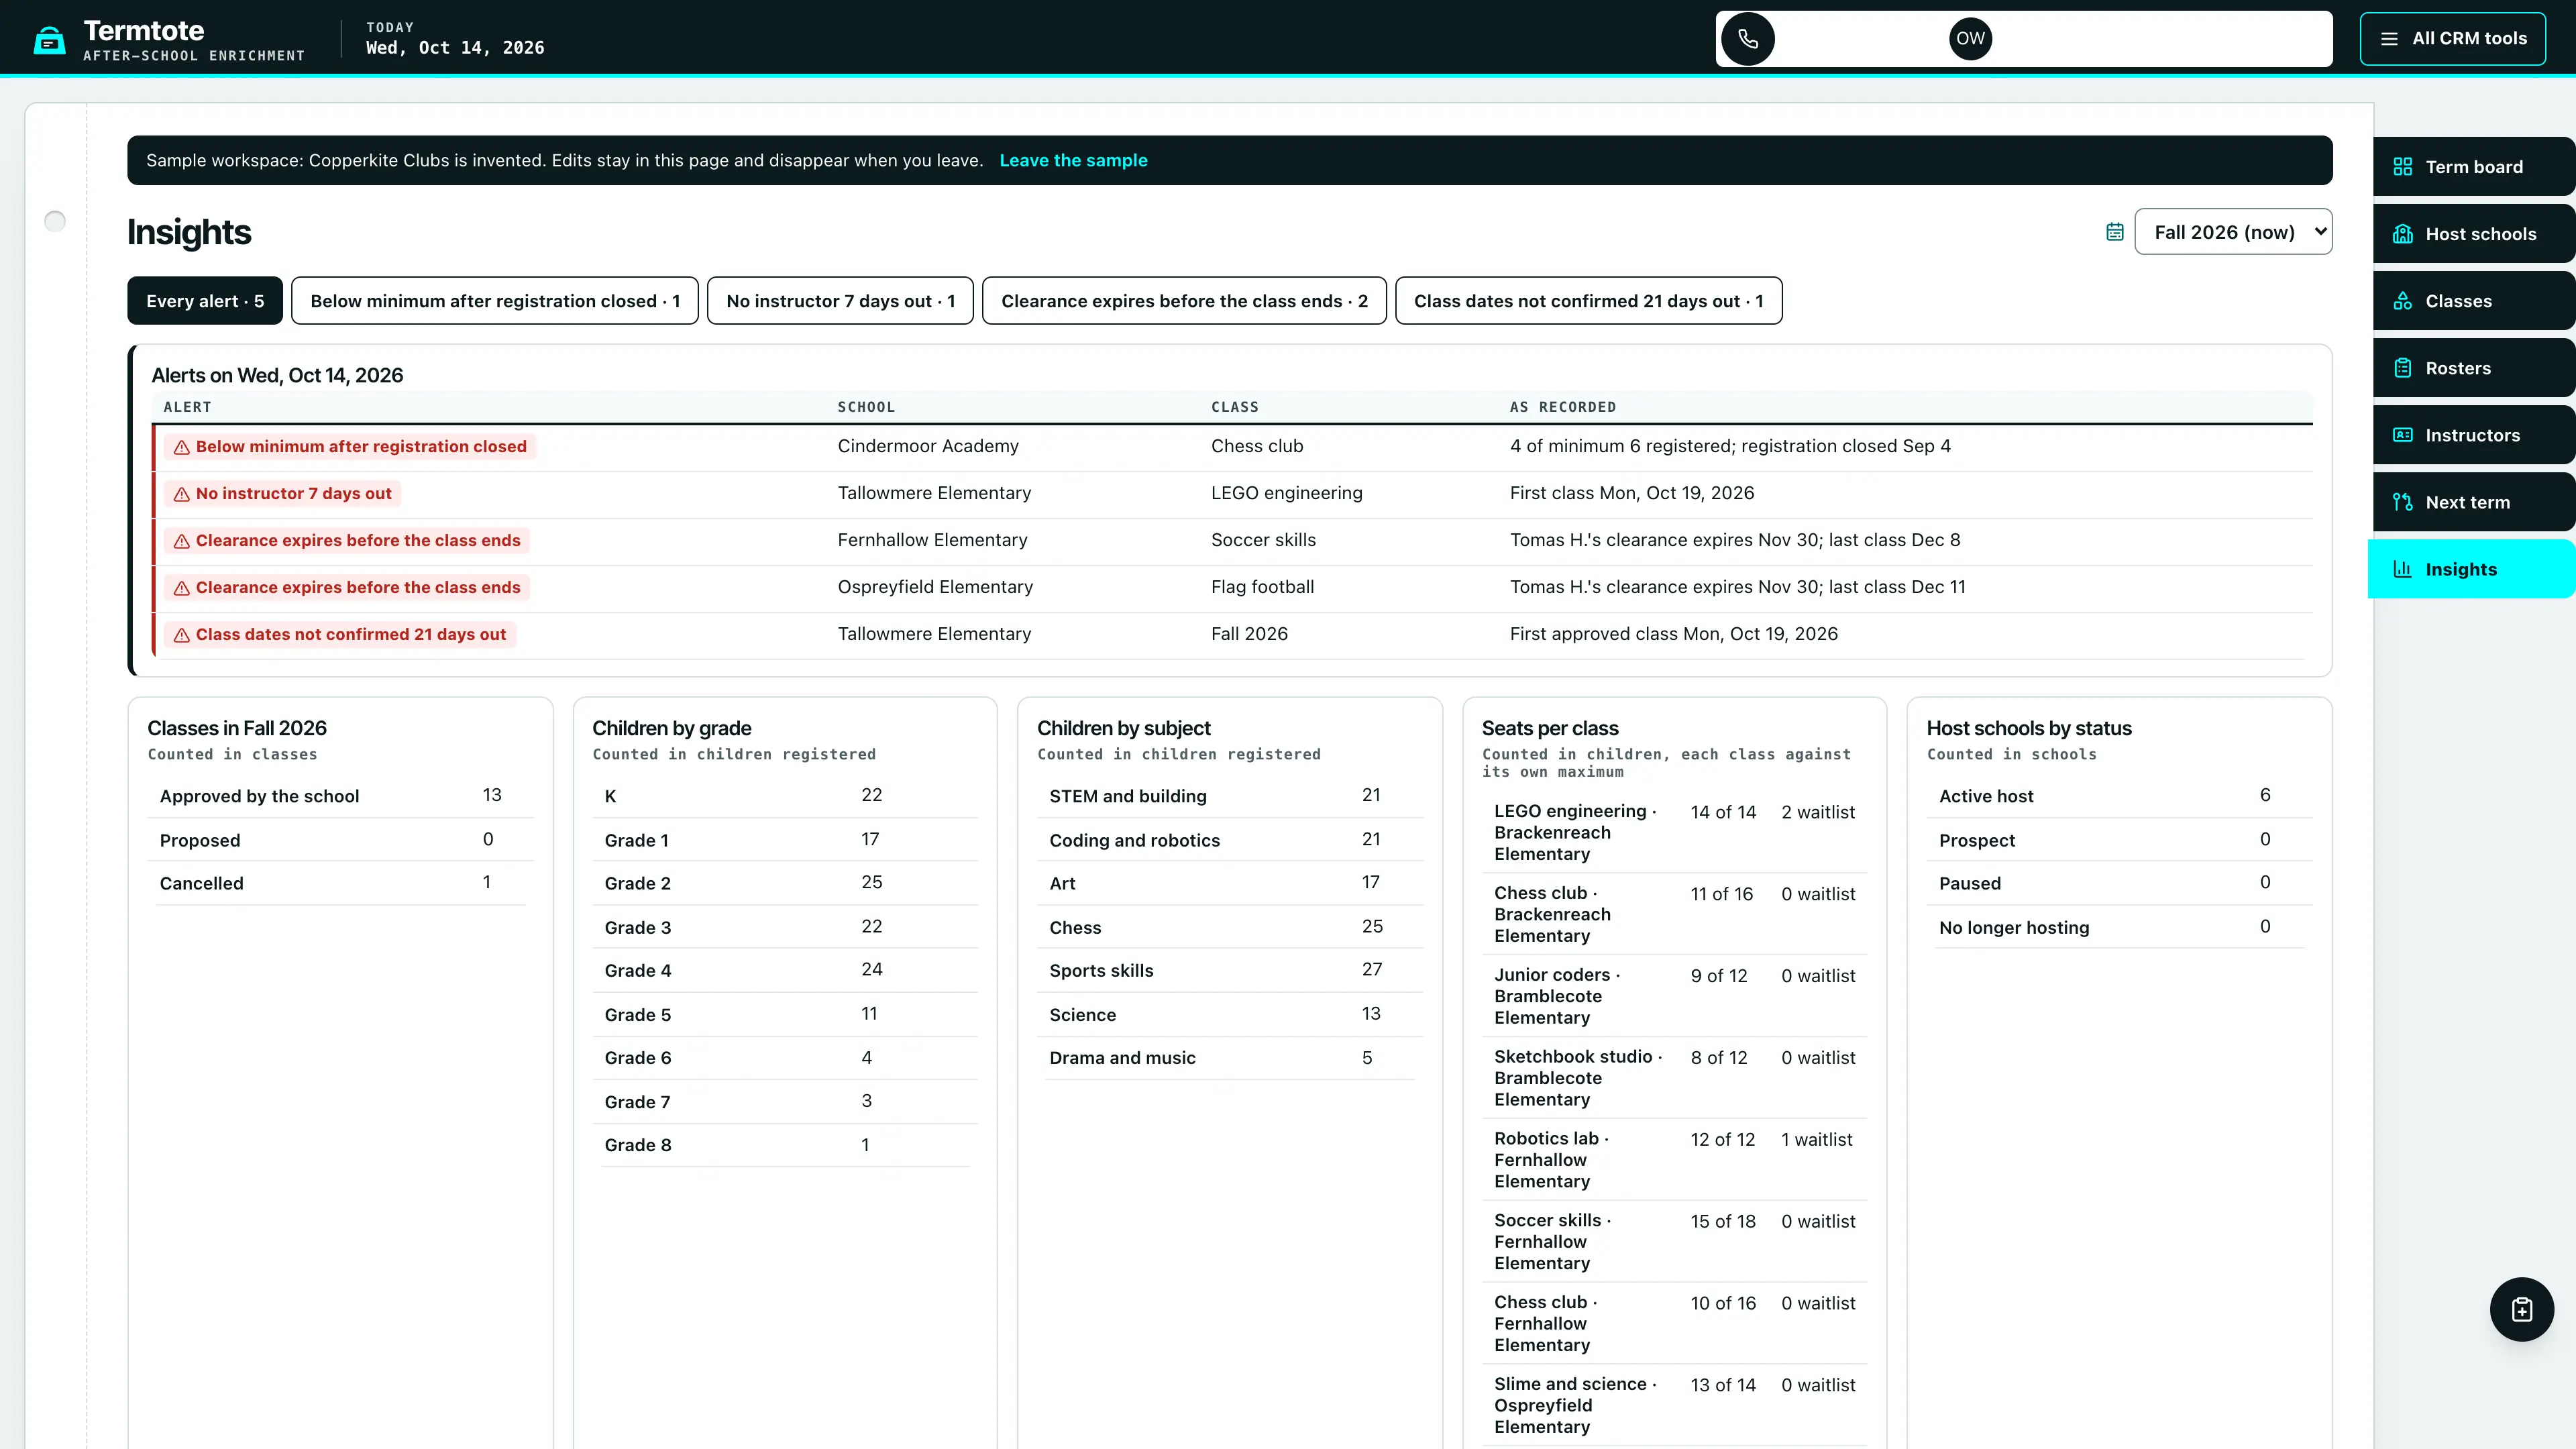Click the Clearance expires alert badge for Ospreyfield Elementary
This screenshot has height=1449, width=2576.
coord(347,588)
